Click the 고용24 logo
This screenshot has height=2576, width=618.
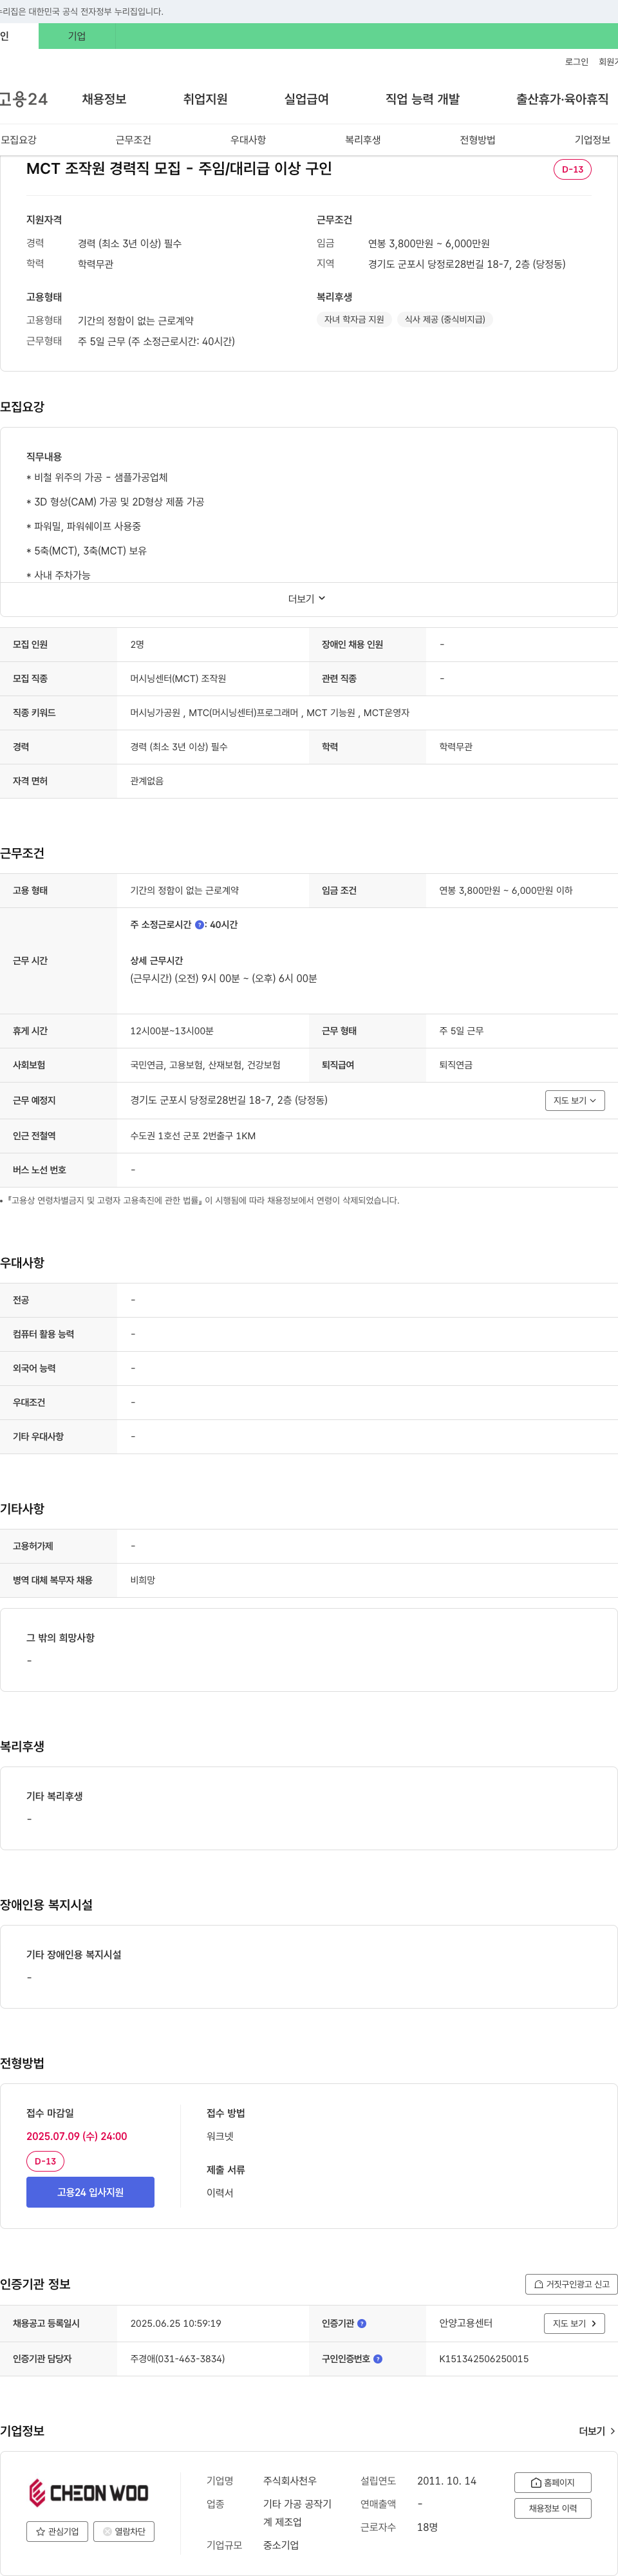pyautogui.click(x=24, y=99)
